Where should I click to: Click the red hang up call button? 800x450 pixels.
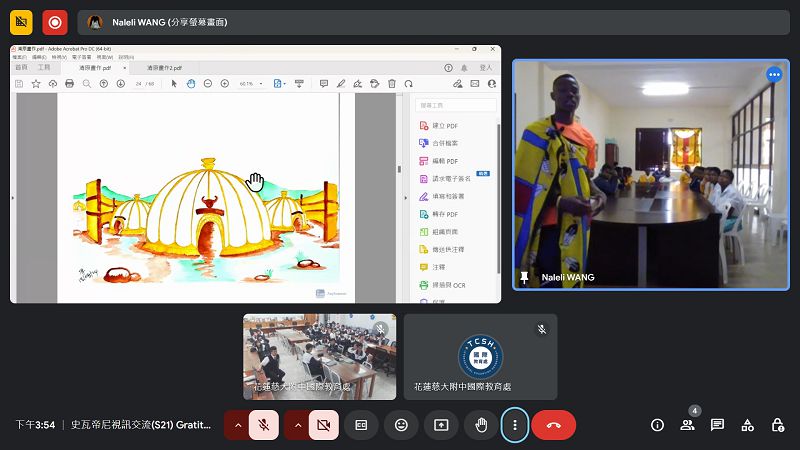553,425
